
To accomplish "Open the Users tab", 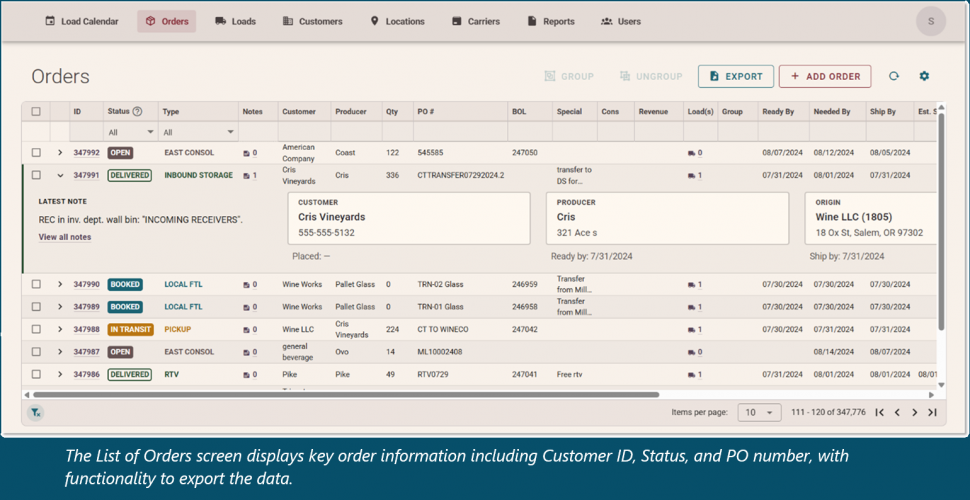I will pyautogui.click(x=620, y=21).
